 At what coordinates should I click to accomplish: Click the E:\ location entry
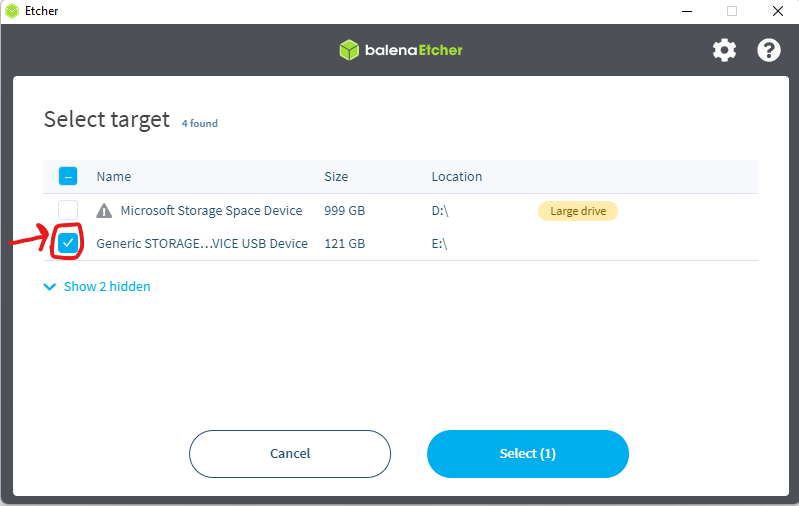[x=439, y=244]
